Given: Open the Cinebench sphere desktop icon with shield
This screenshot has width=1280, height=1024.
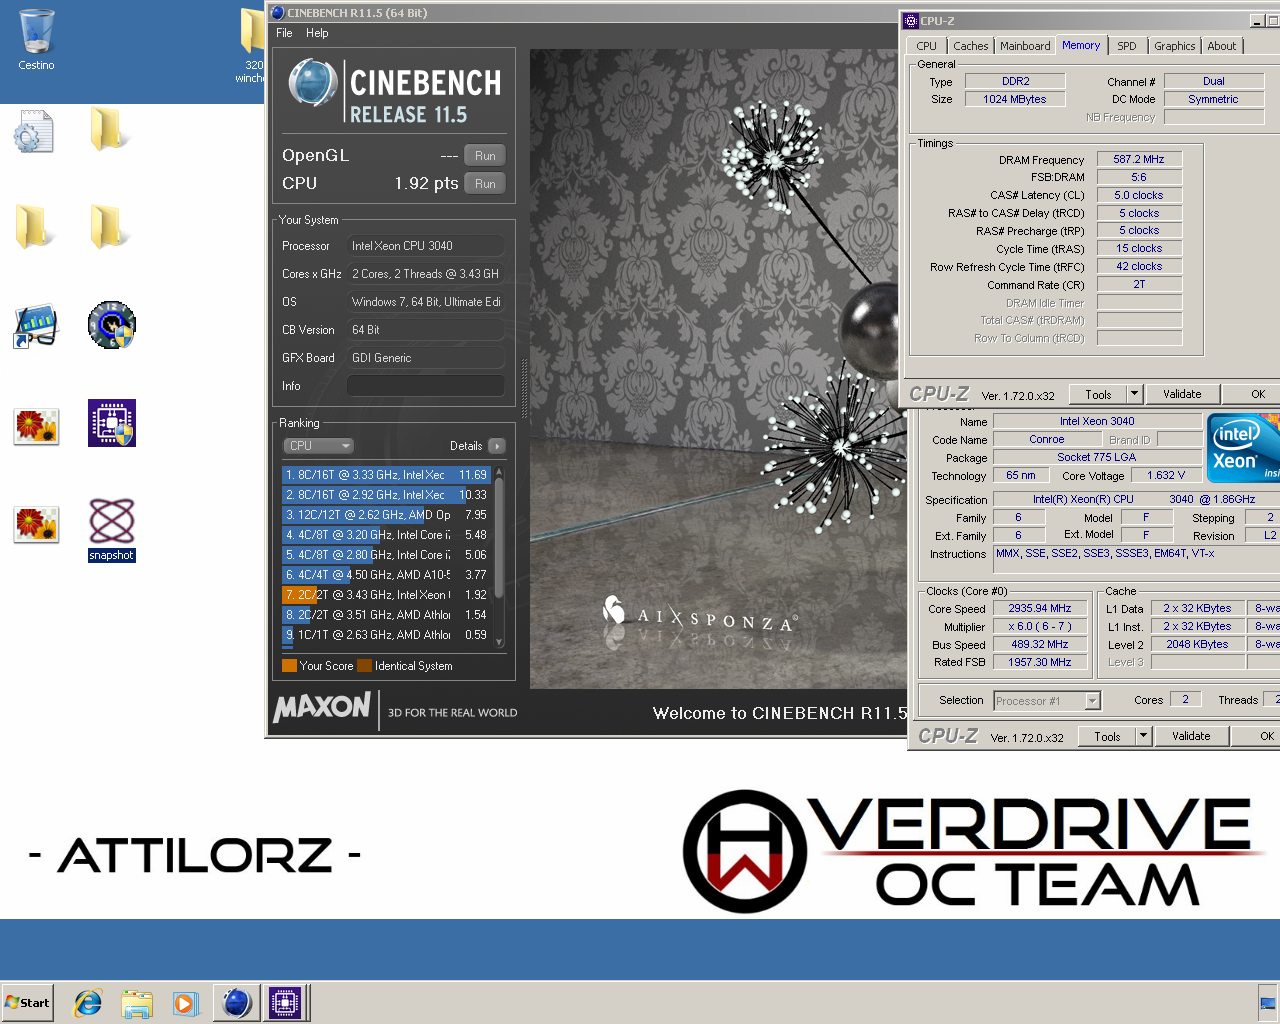Looking at the screenshot, I should click(x=112, y=325).
